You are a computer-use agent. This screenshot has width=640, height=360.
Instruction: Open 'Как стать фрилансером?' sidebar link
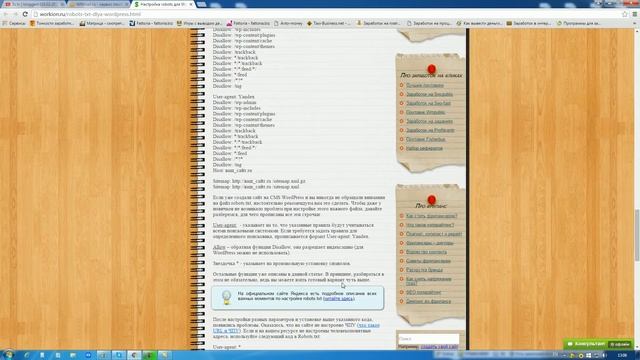coord(431,216)
